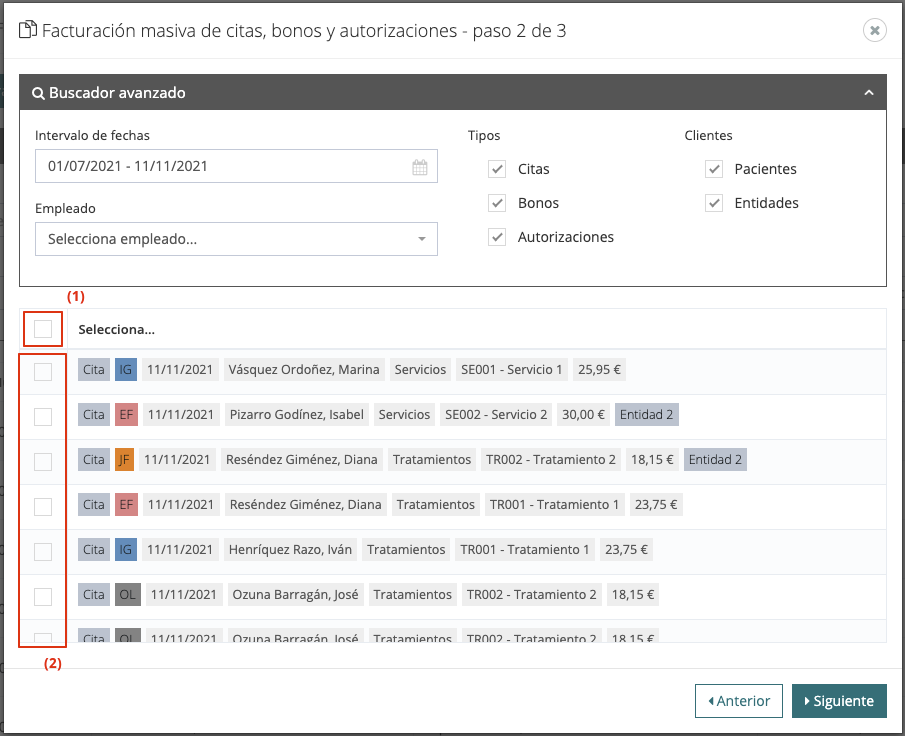Toggle the Bonos checkbox

[497, 203]
